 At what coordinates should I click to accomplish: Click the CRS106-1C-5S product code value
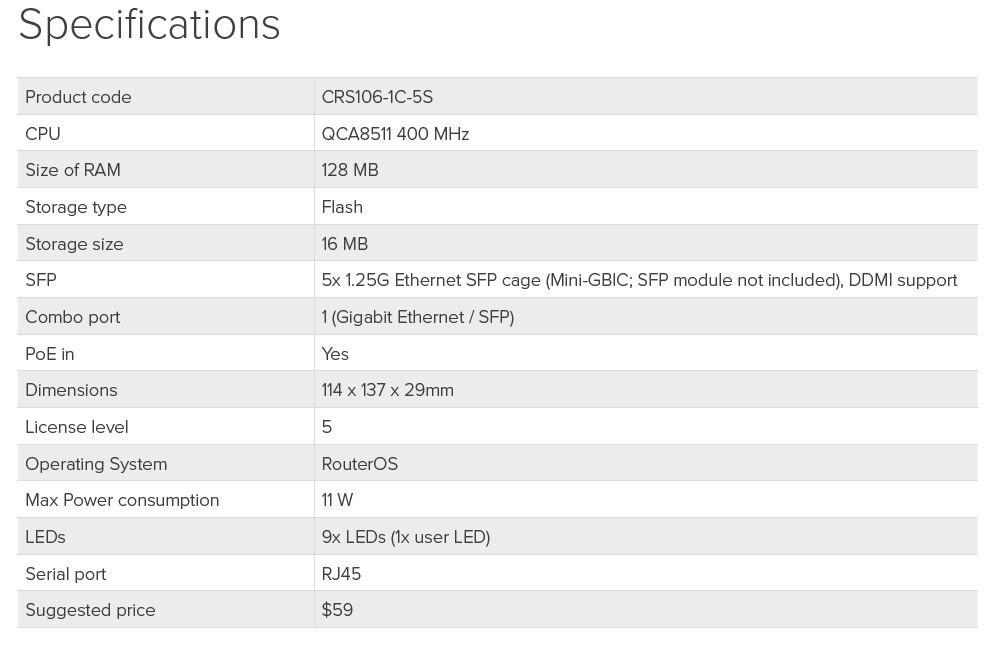point(377,97)
